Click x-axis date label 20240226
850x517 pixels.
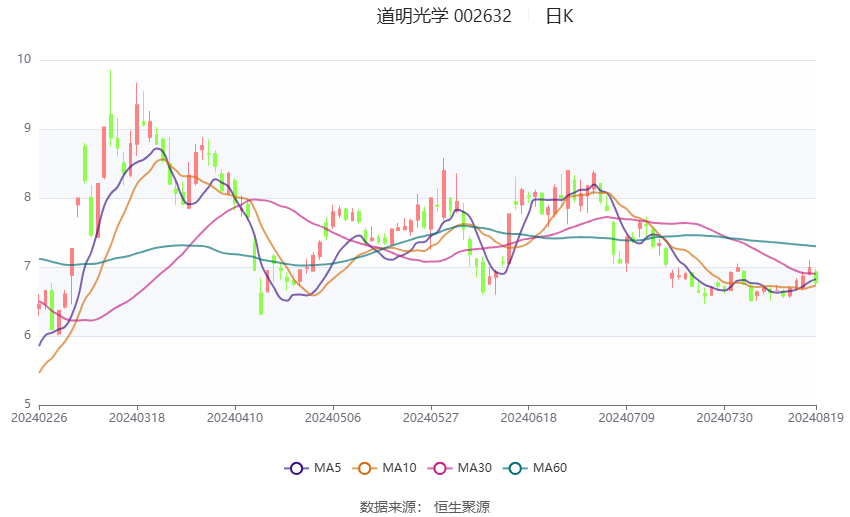40,418
